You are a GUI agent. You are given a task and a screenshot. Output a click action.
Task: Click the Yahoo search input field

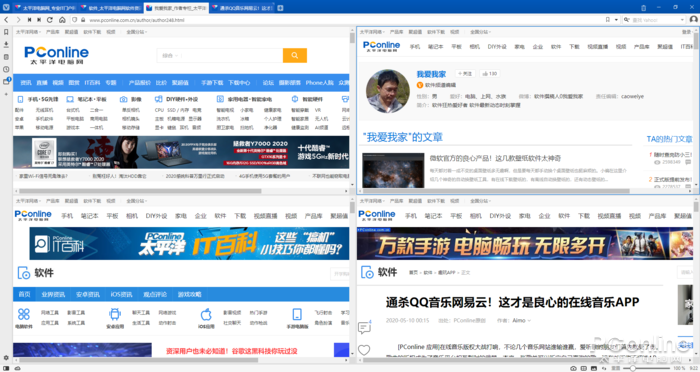655,20
